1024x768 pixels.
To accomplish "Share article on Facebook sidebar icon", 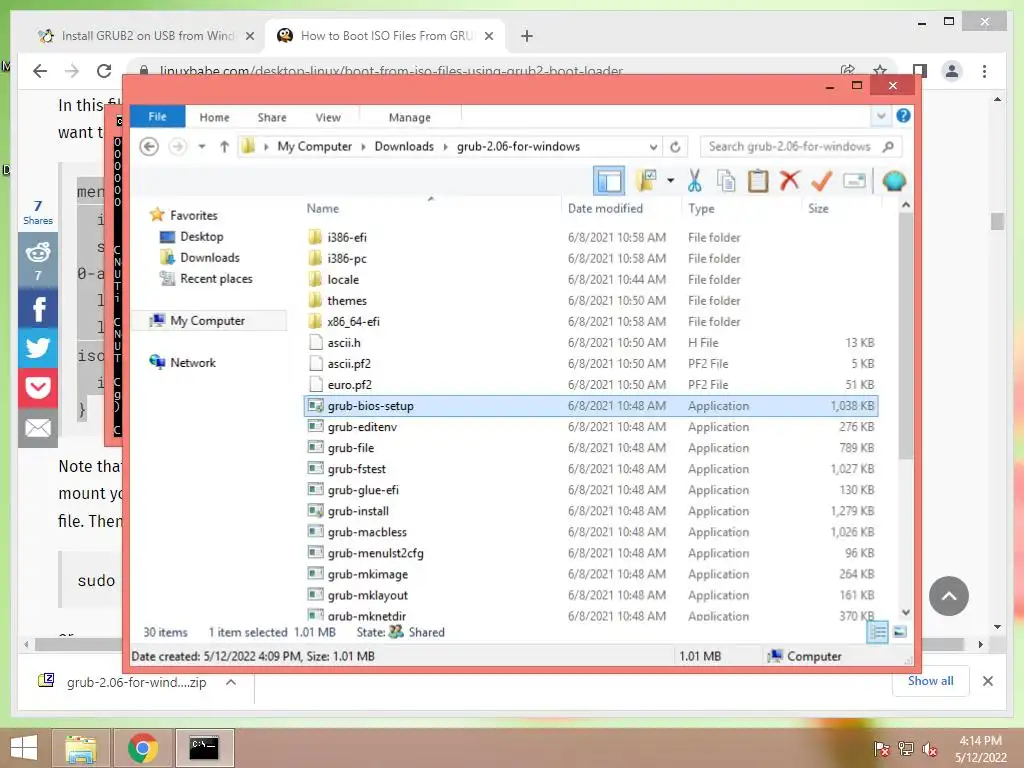I will (38, 308).
